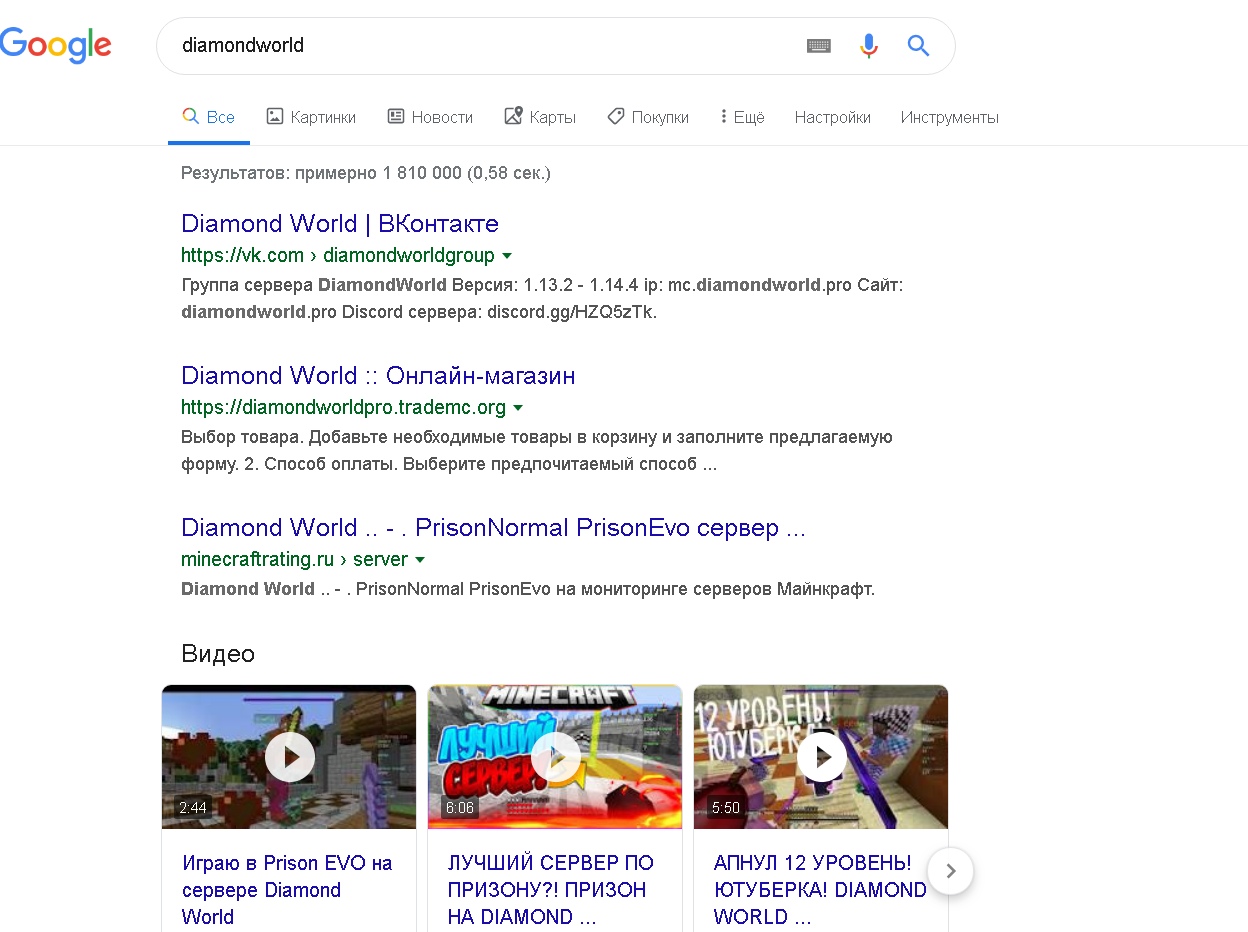Open 'Diamond World :: Онлайн-магазин' link
This screenshot has width=1248, height=932.
[378, 375]
